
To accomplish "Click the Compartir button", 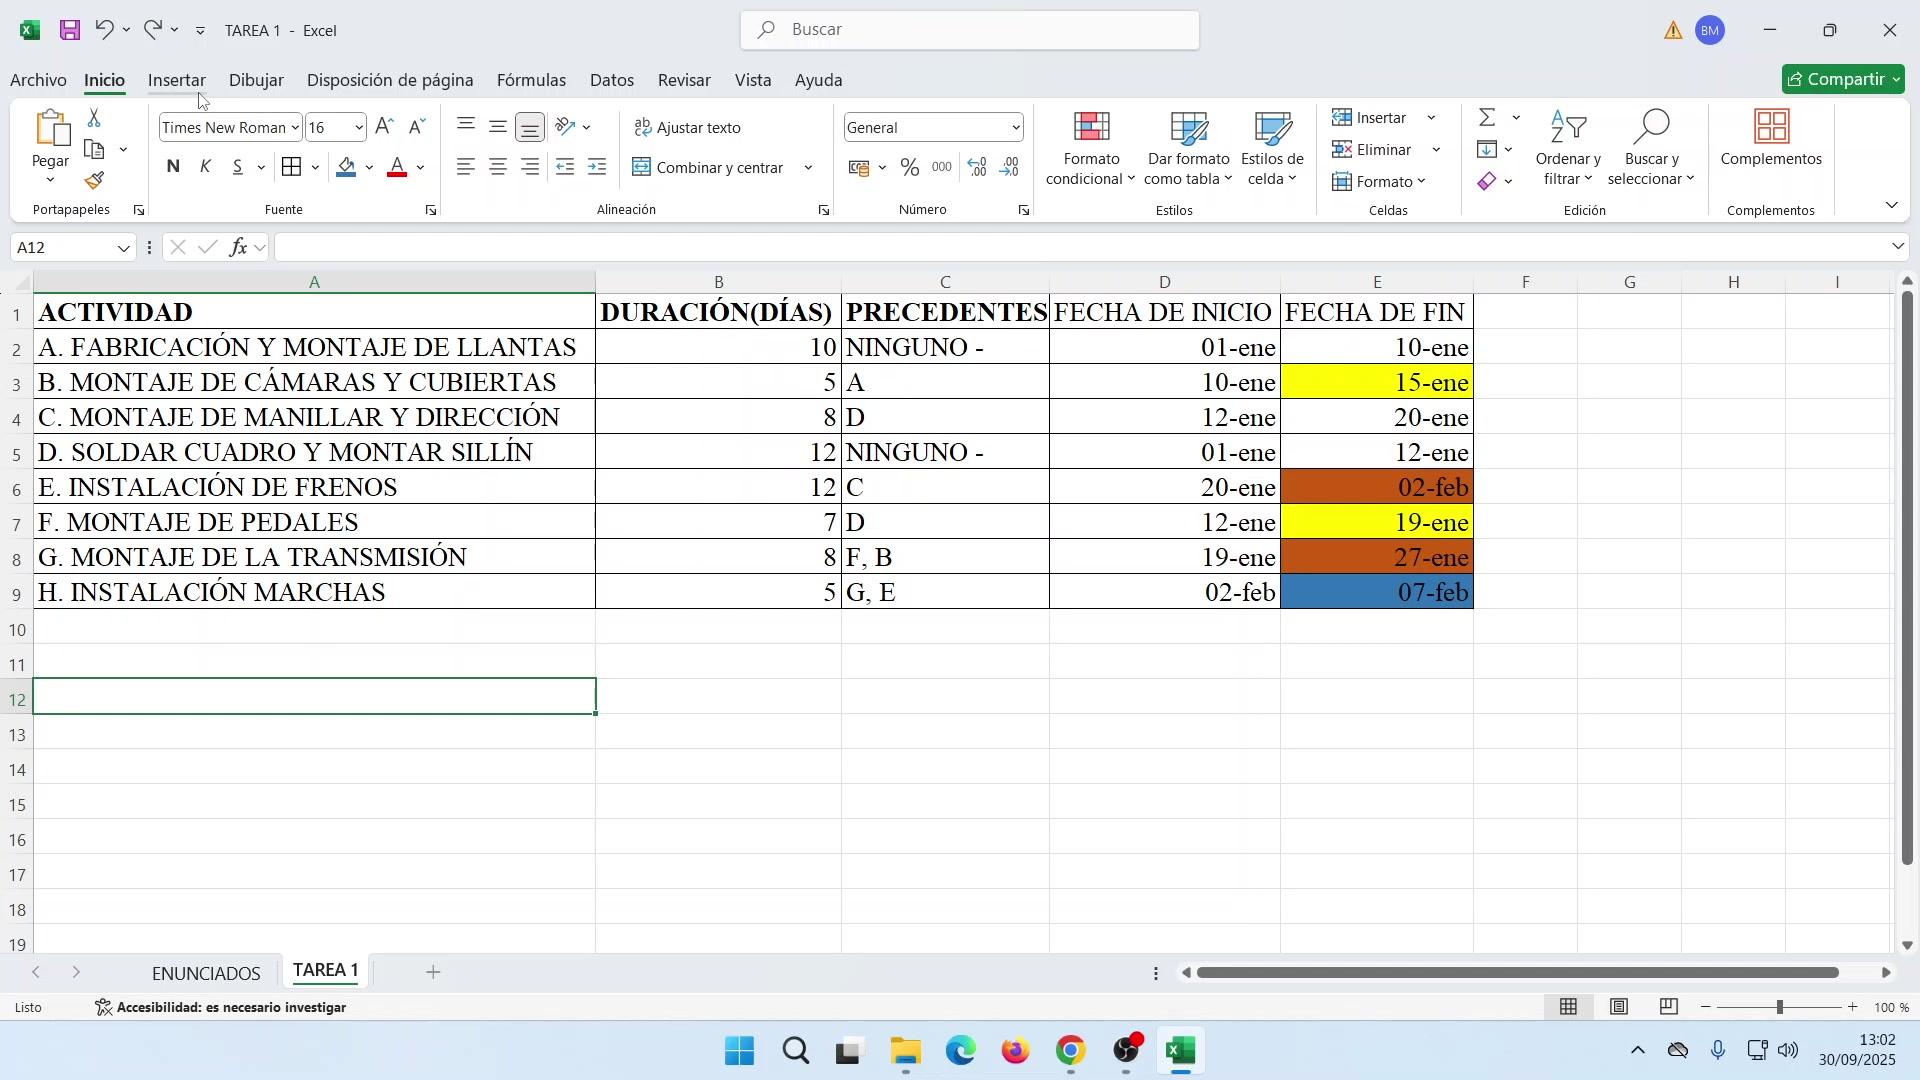I will 1843,80.
